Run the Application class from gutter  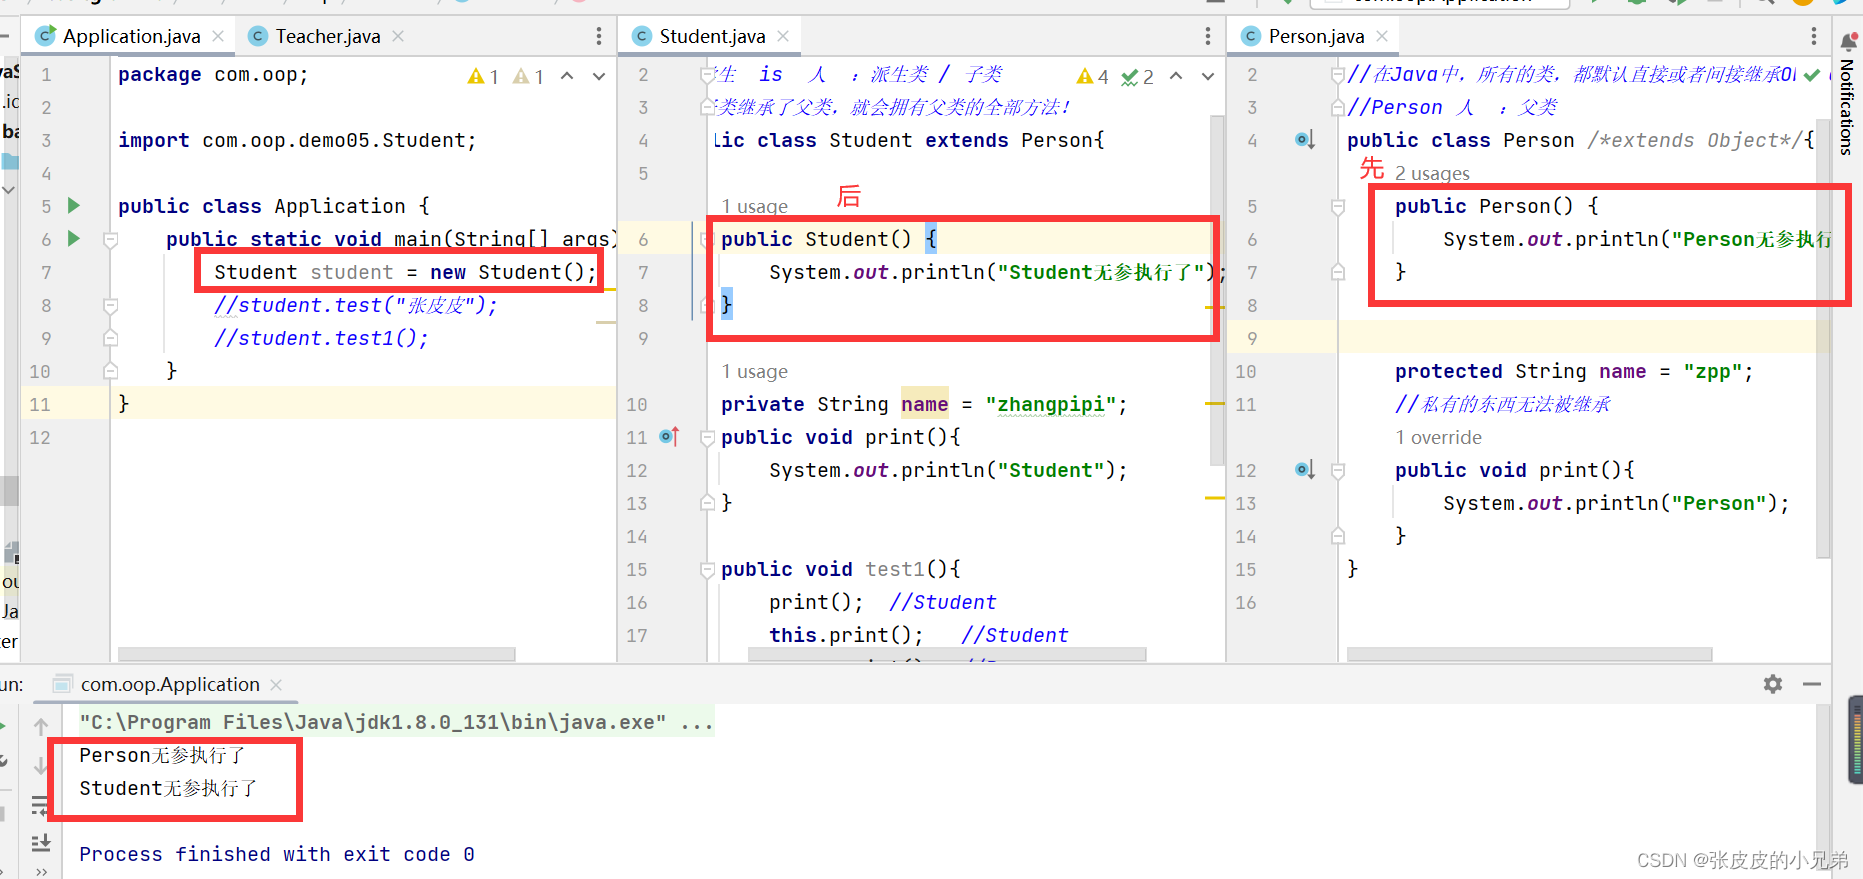[x=73, y=206]
